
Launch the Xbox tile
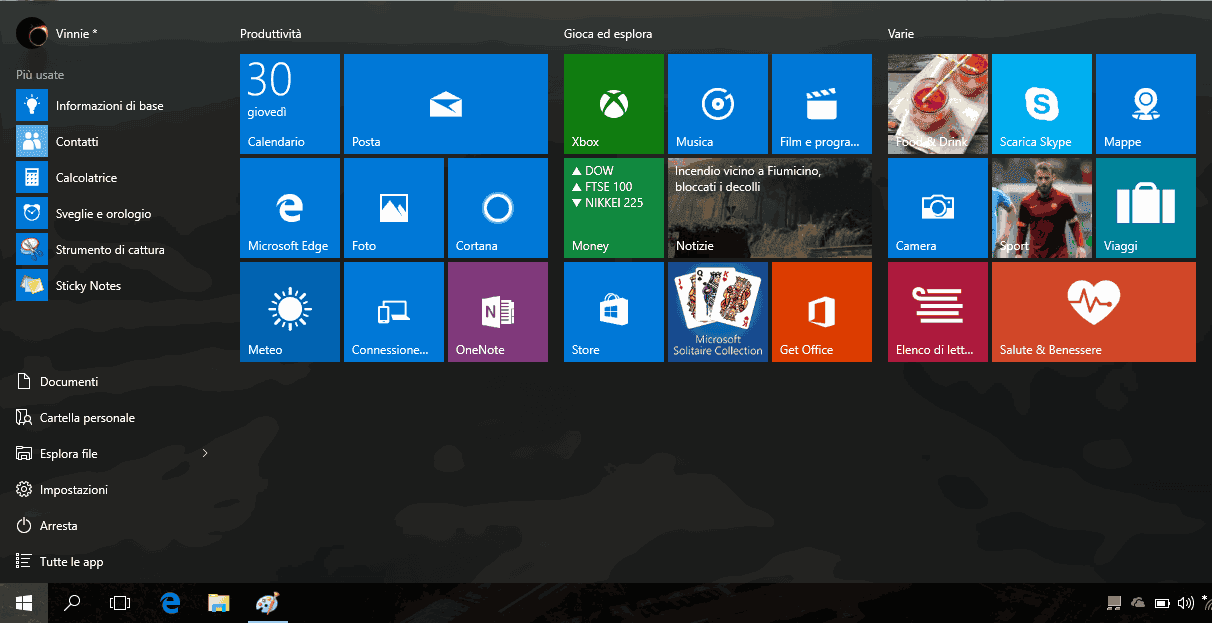[x=612, y=104]
